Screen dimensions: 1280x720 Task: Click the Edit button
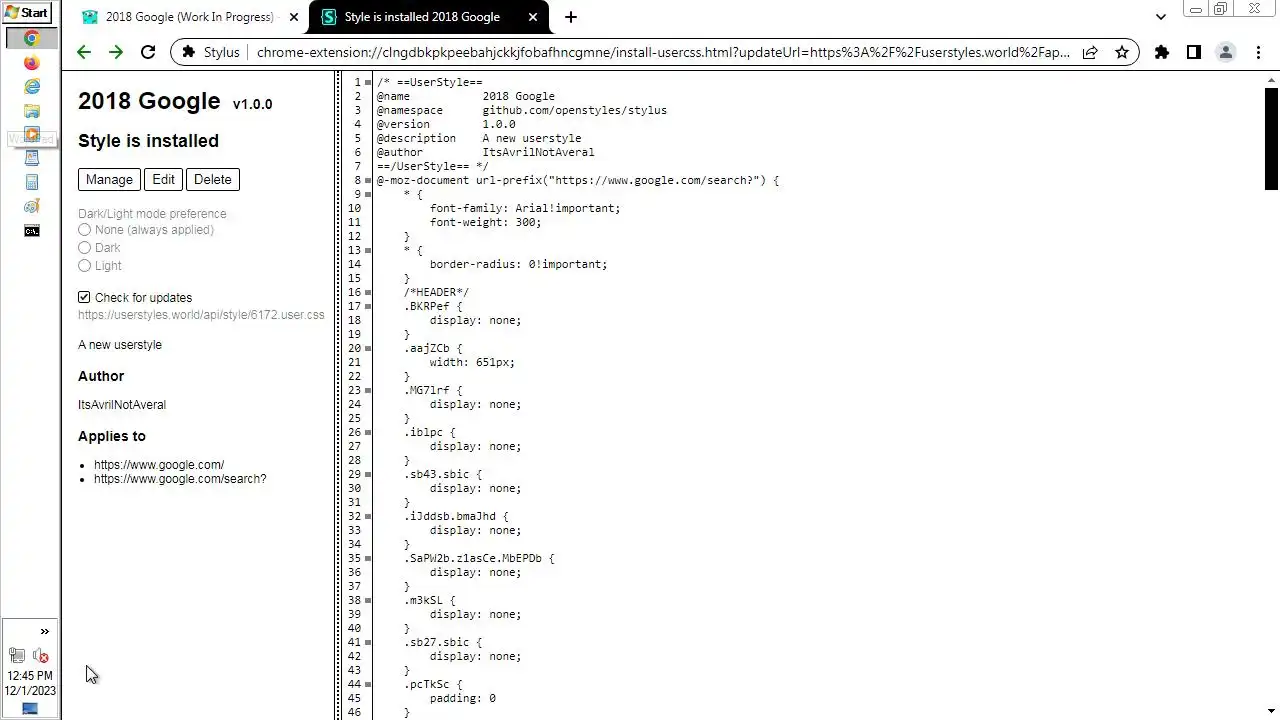163,179
